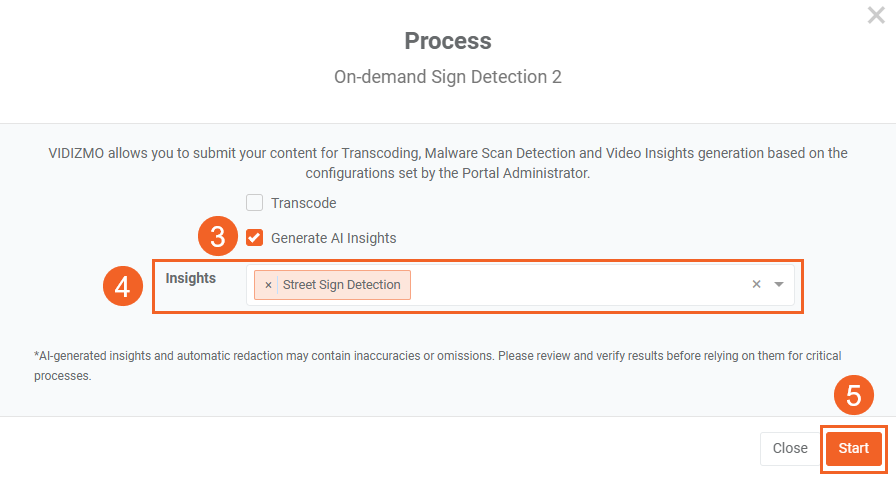
Task: Uncheck the Generate AI Insights checkbox
Action: (x=255, y=238)
